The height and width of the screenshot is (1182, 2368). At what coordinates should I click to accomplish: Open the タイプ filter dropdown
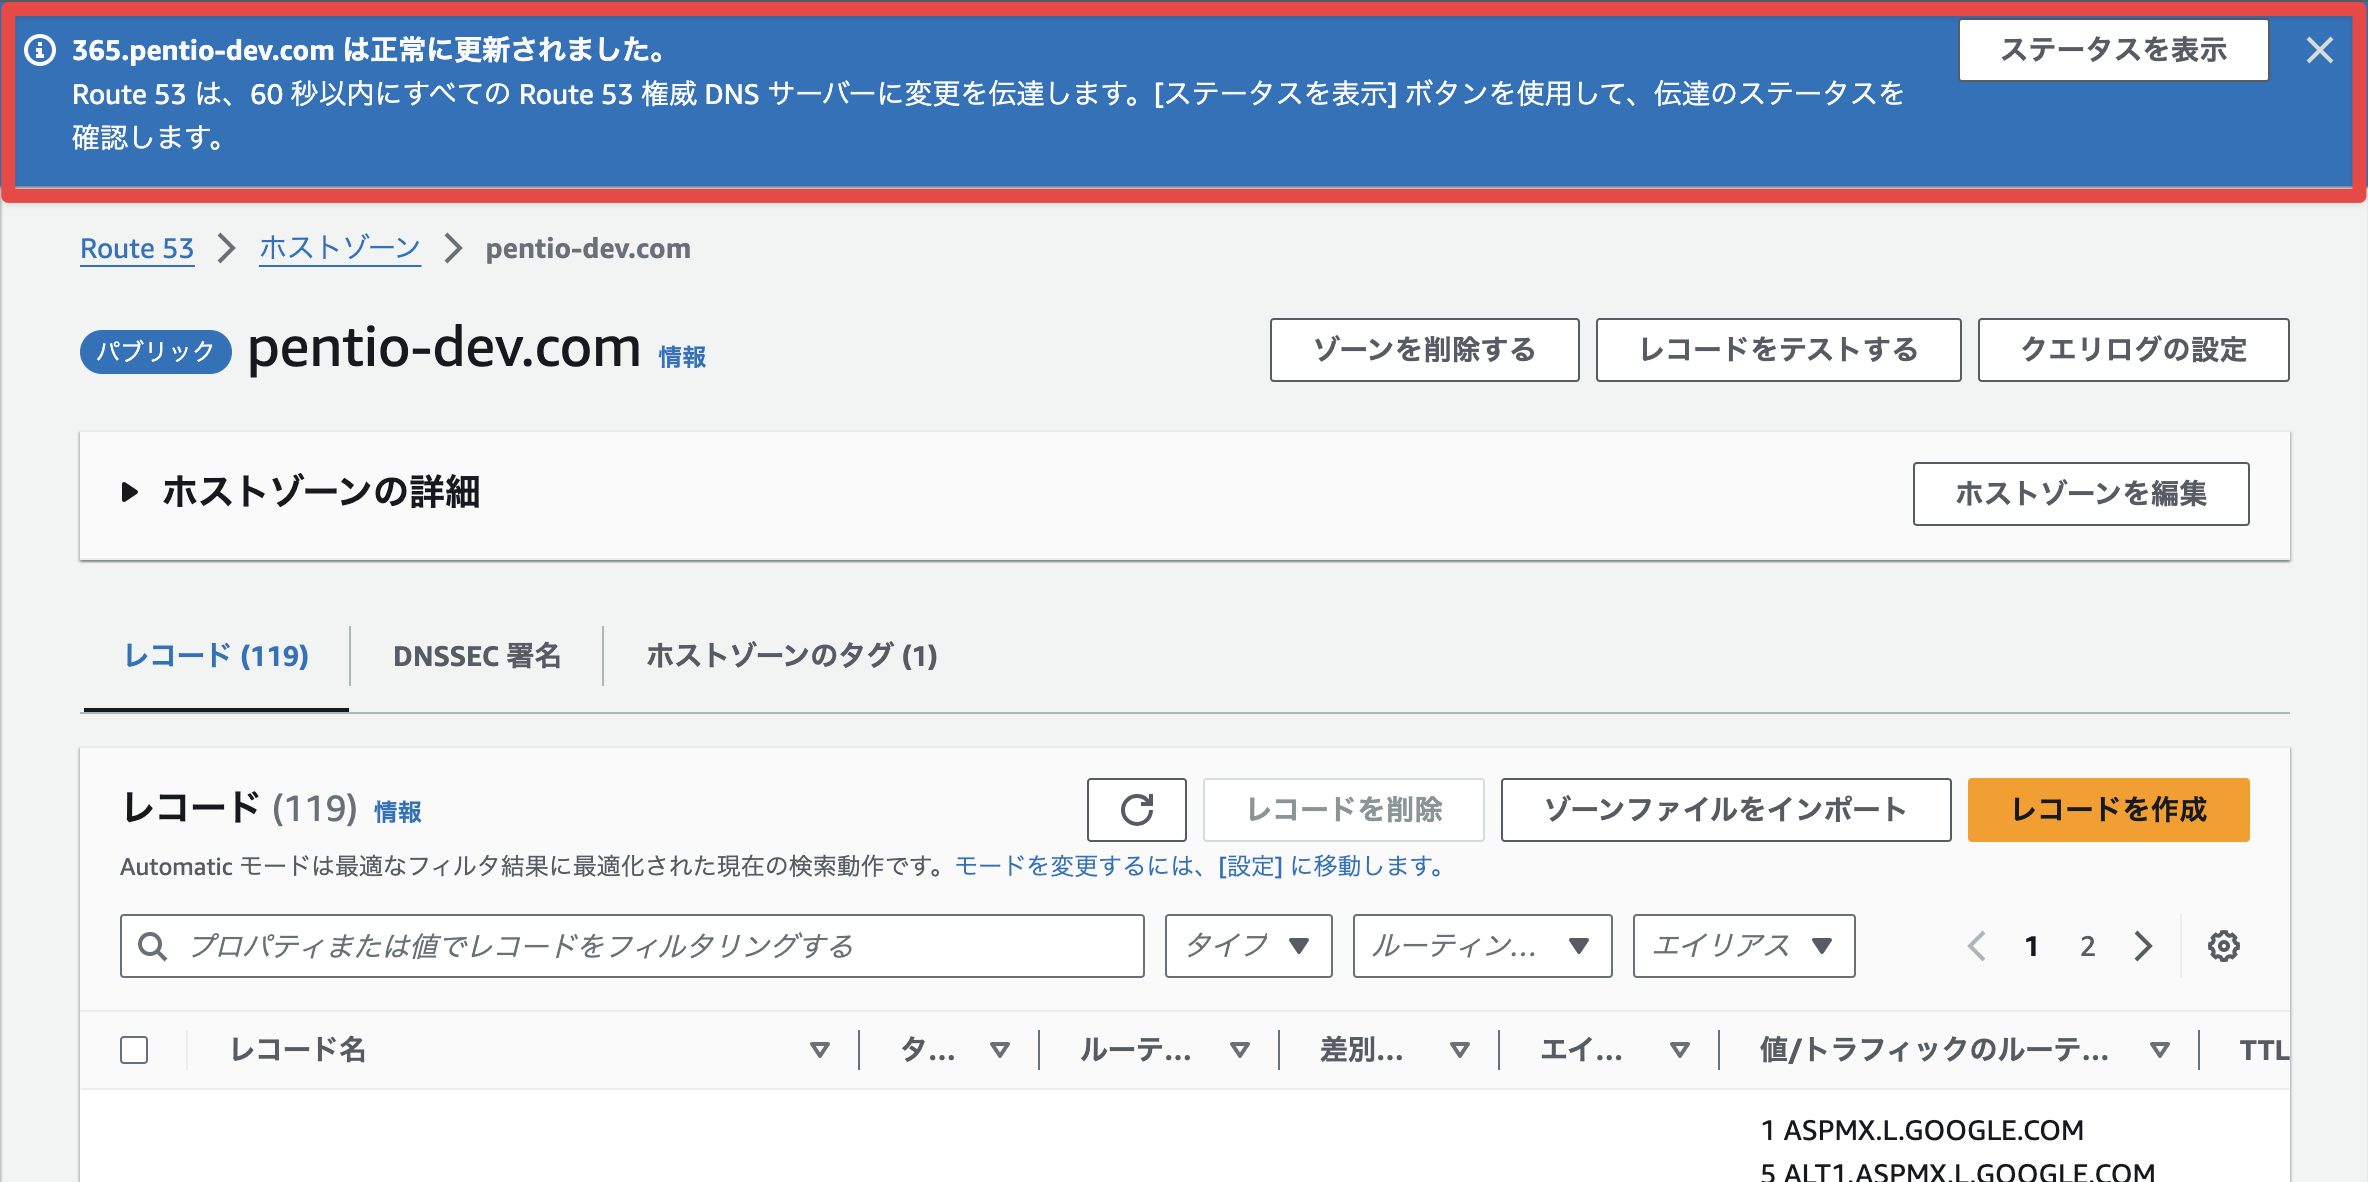click(1249, 946)
